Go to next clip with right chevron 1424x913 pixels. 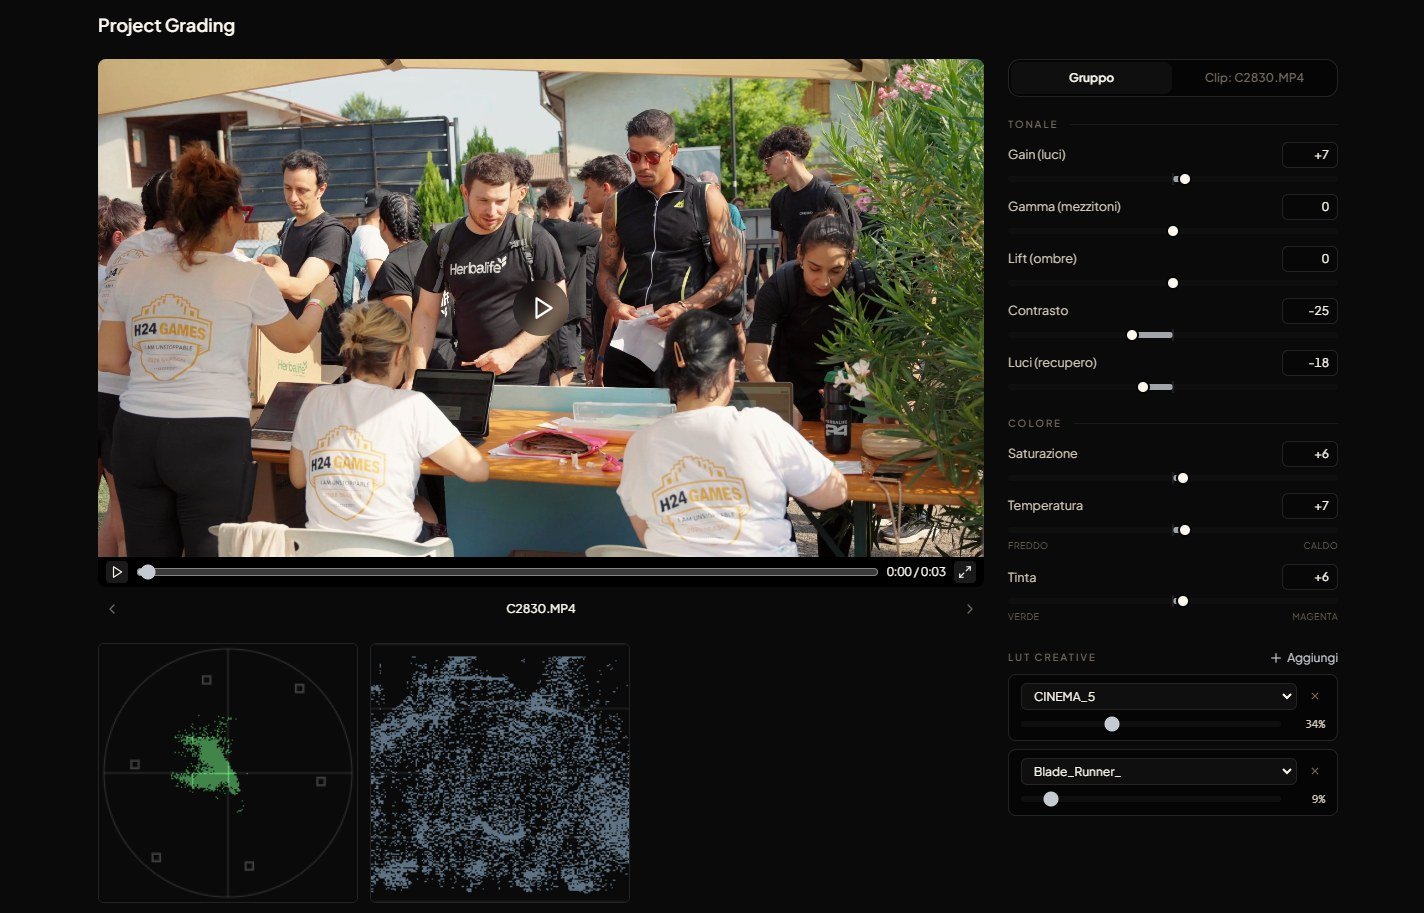pyautogui.click(x=969, y=609)
